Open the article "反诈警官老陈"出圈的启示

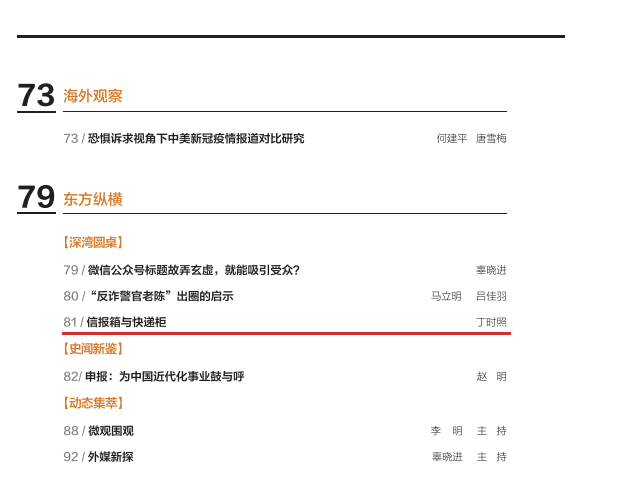point(162,296)
